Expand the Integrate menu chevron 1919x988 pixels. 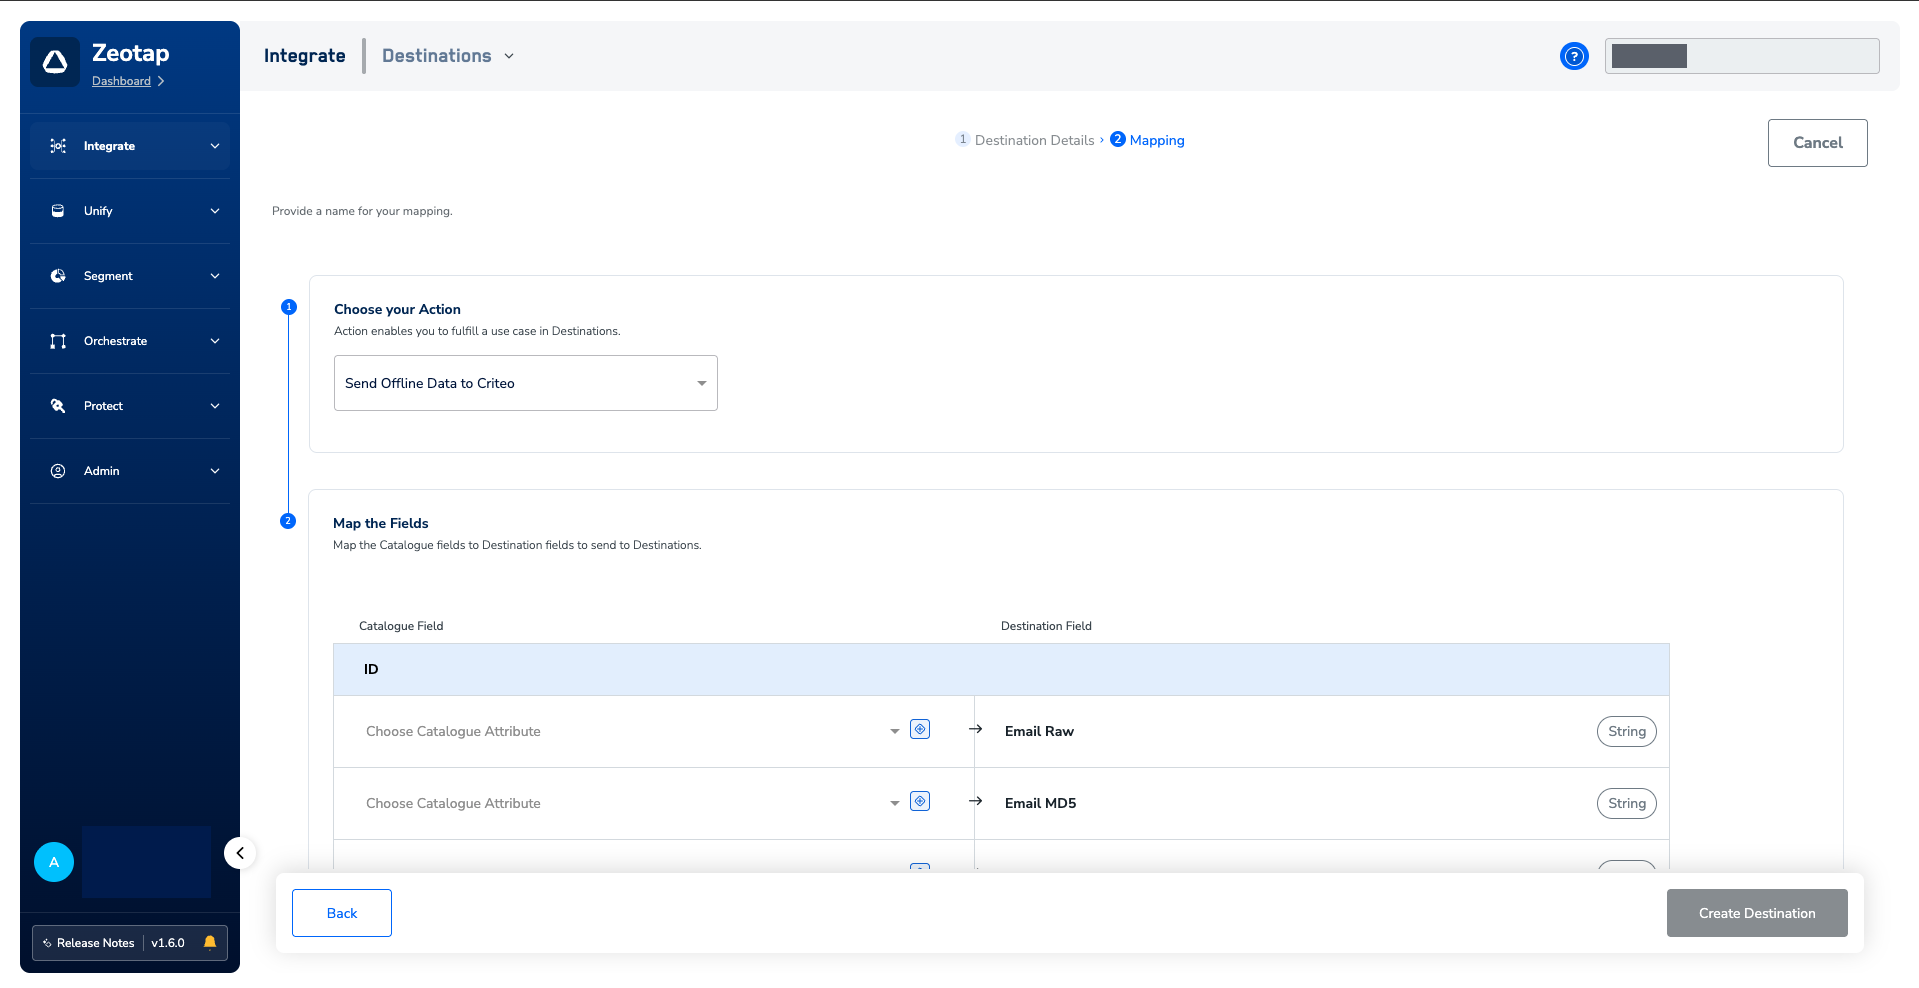tap(215, 146)
